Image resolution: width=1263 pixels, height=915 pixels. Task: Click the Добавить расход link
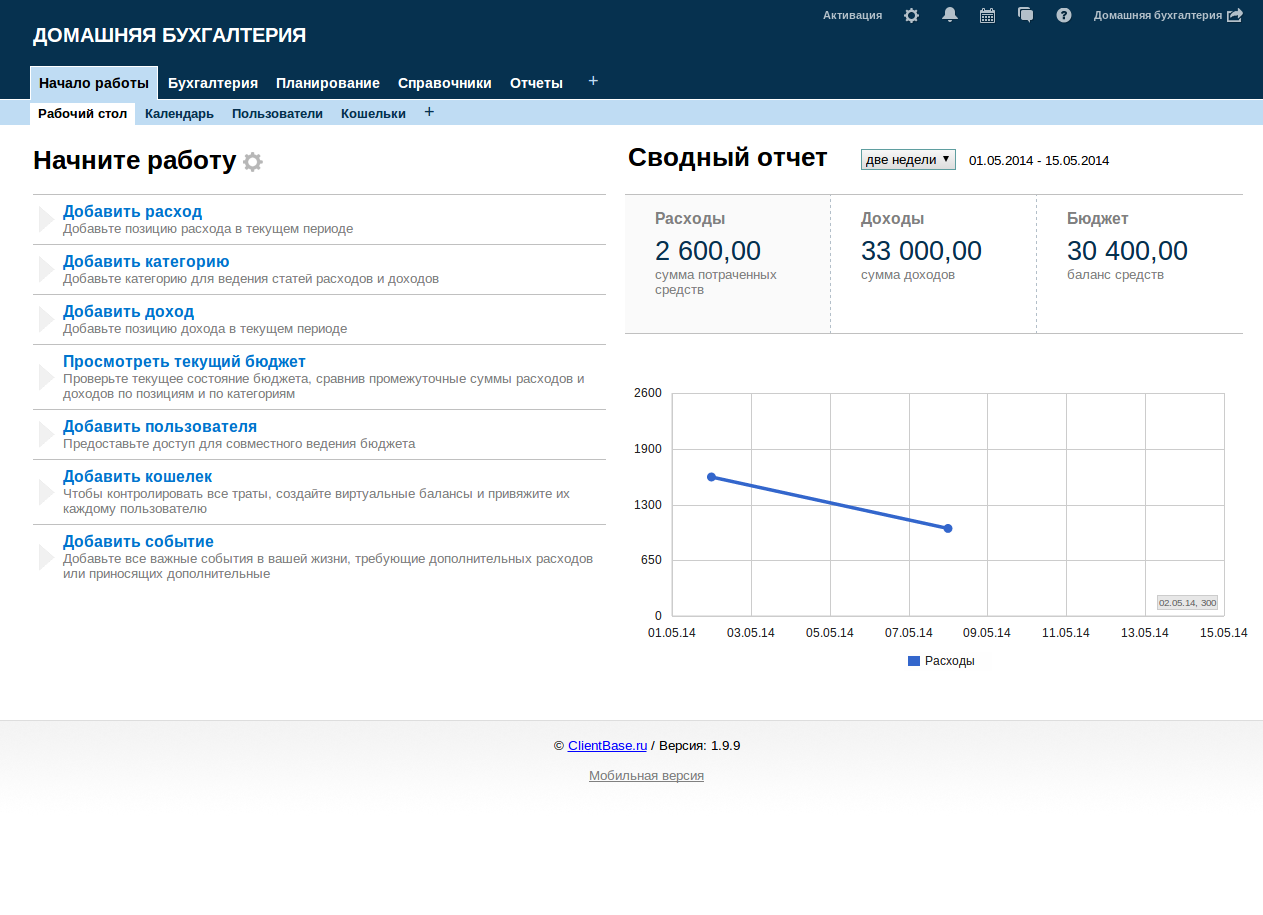tap(132, 212)
